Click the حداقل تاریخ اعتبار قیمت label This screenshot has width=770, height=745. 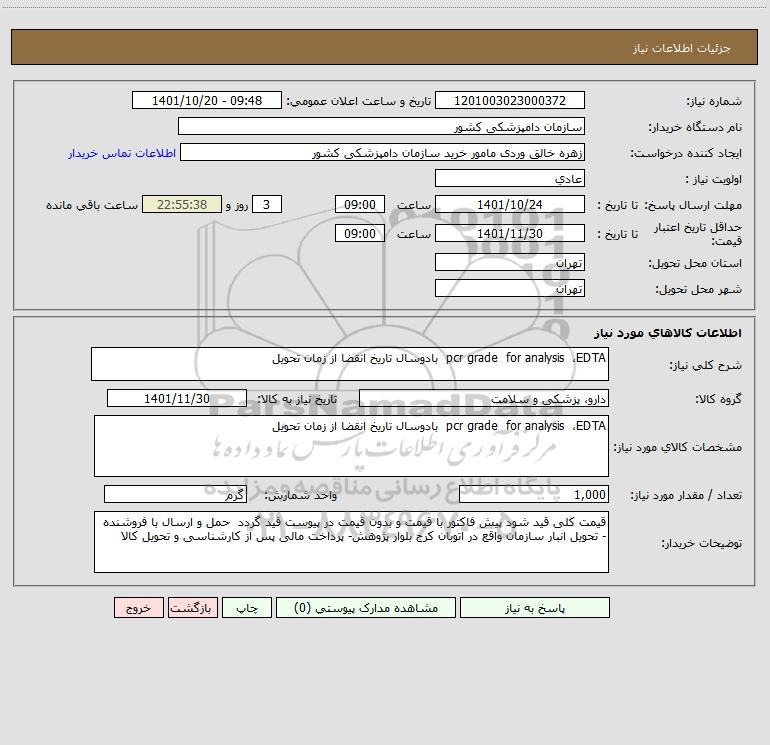698,234
